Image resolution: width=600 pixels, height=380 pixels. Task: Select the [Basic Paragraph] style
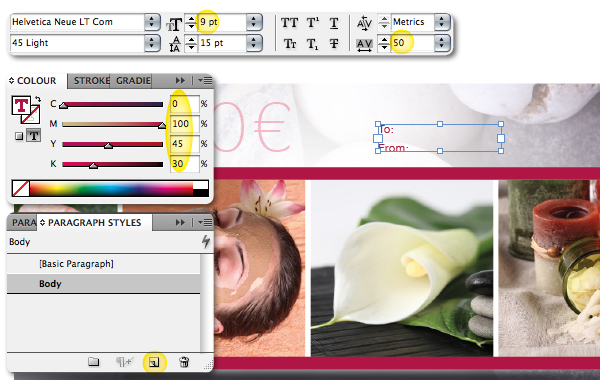104,264
